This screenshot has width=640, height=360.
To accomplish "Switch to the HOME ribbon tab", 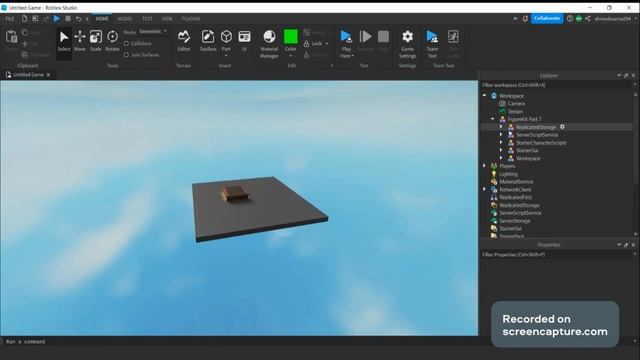I will point(102,19).
